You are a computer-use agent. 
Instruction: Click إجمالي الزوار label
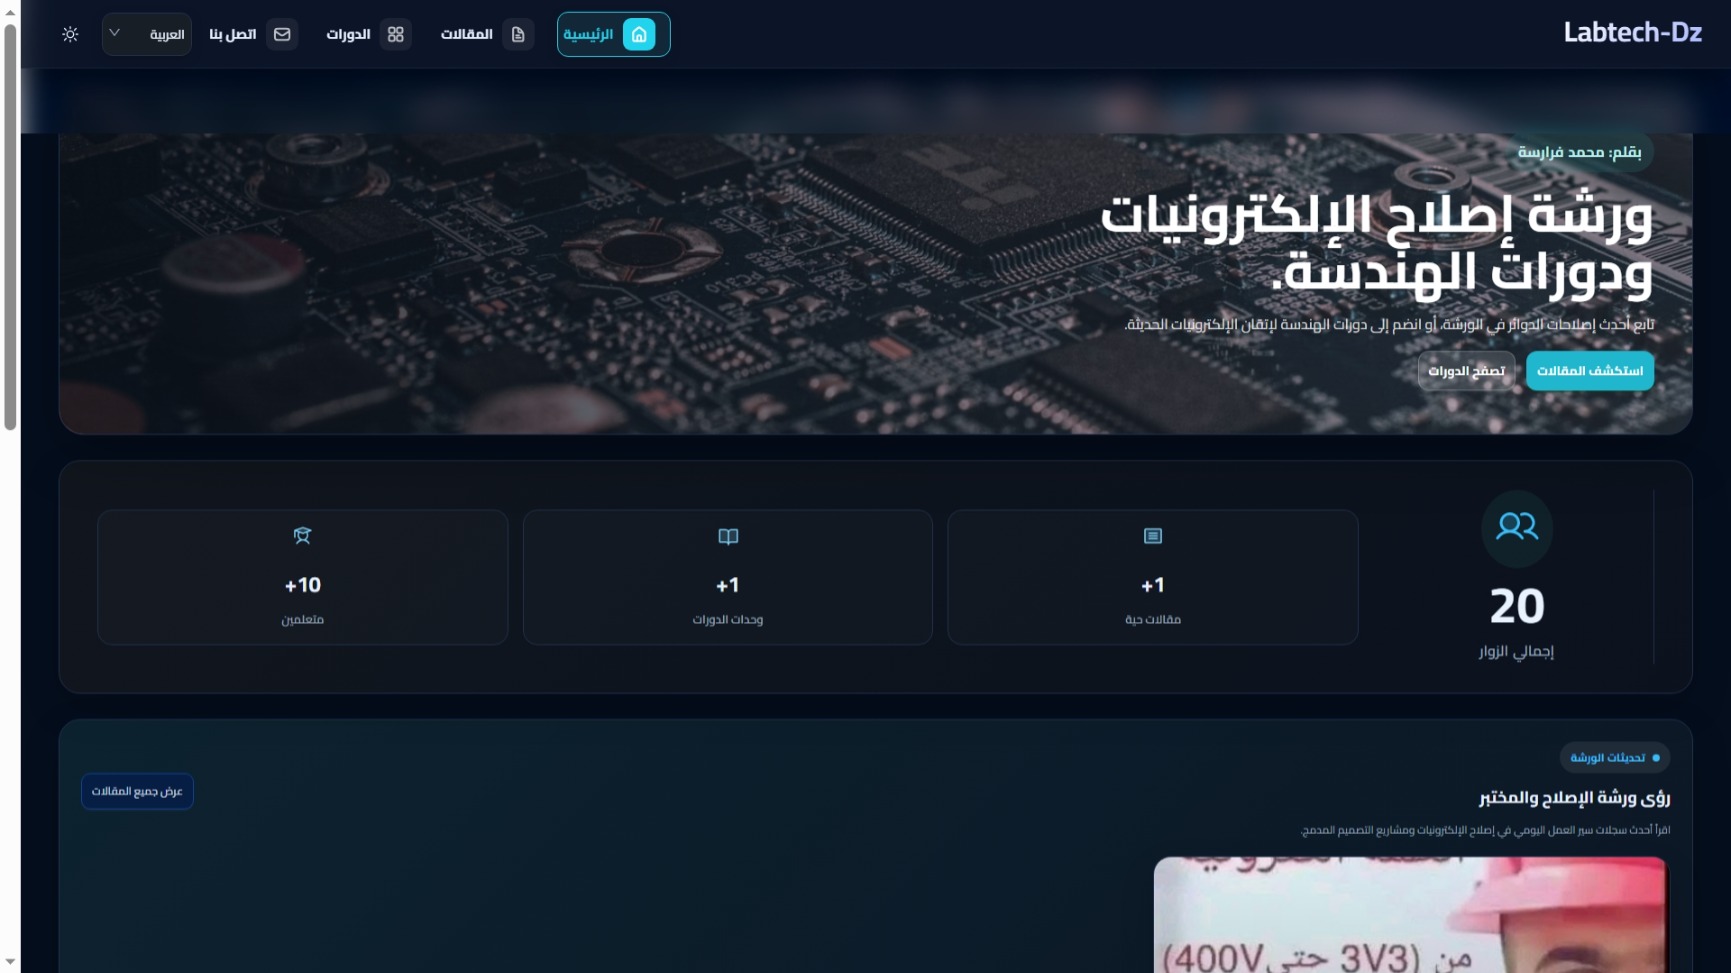1516,651
